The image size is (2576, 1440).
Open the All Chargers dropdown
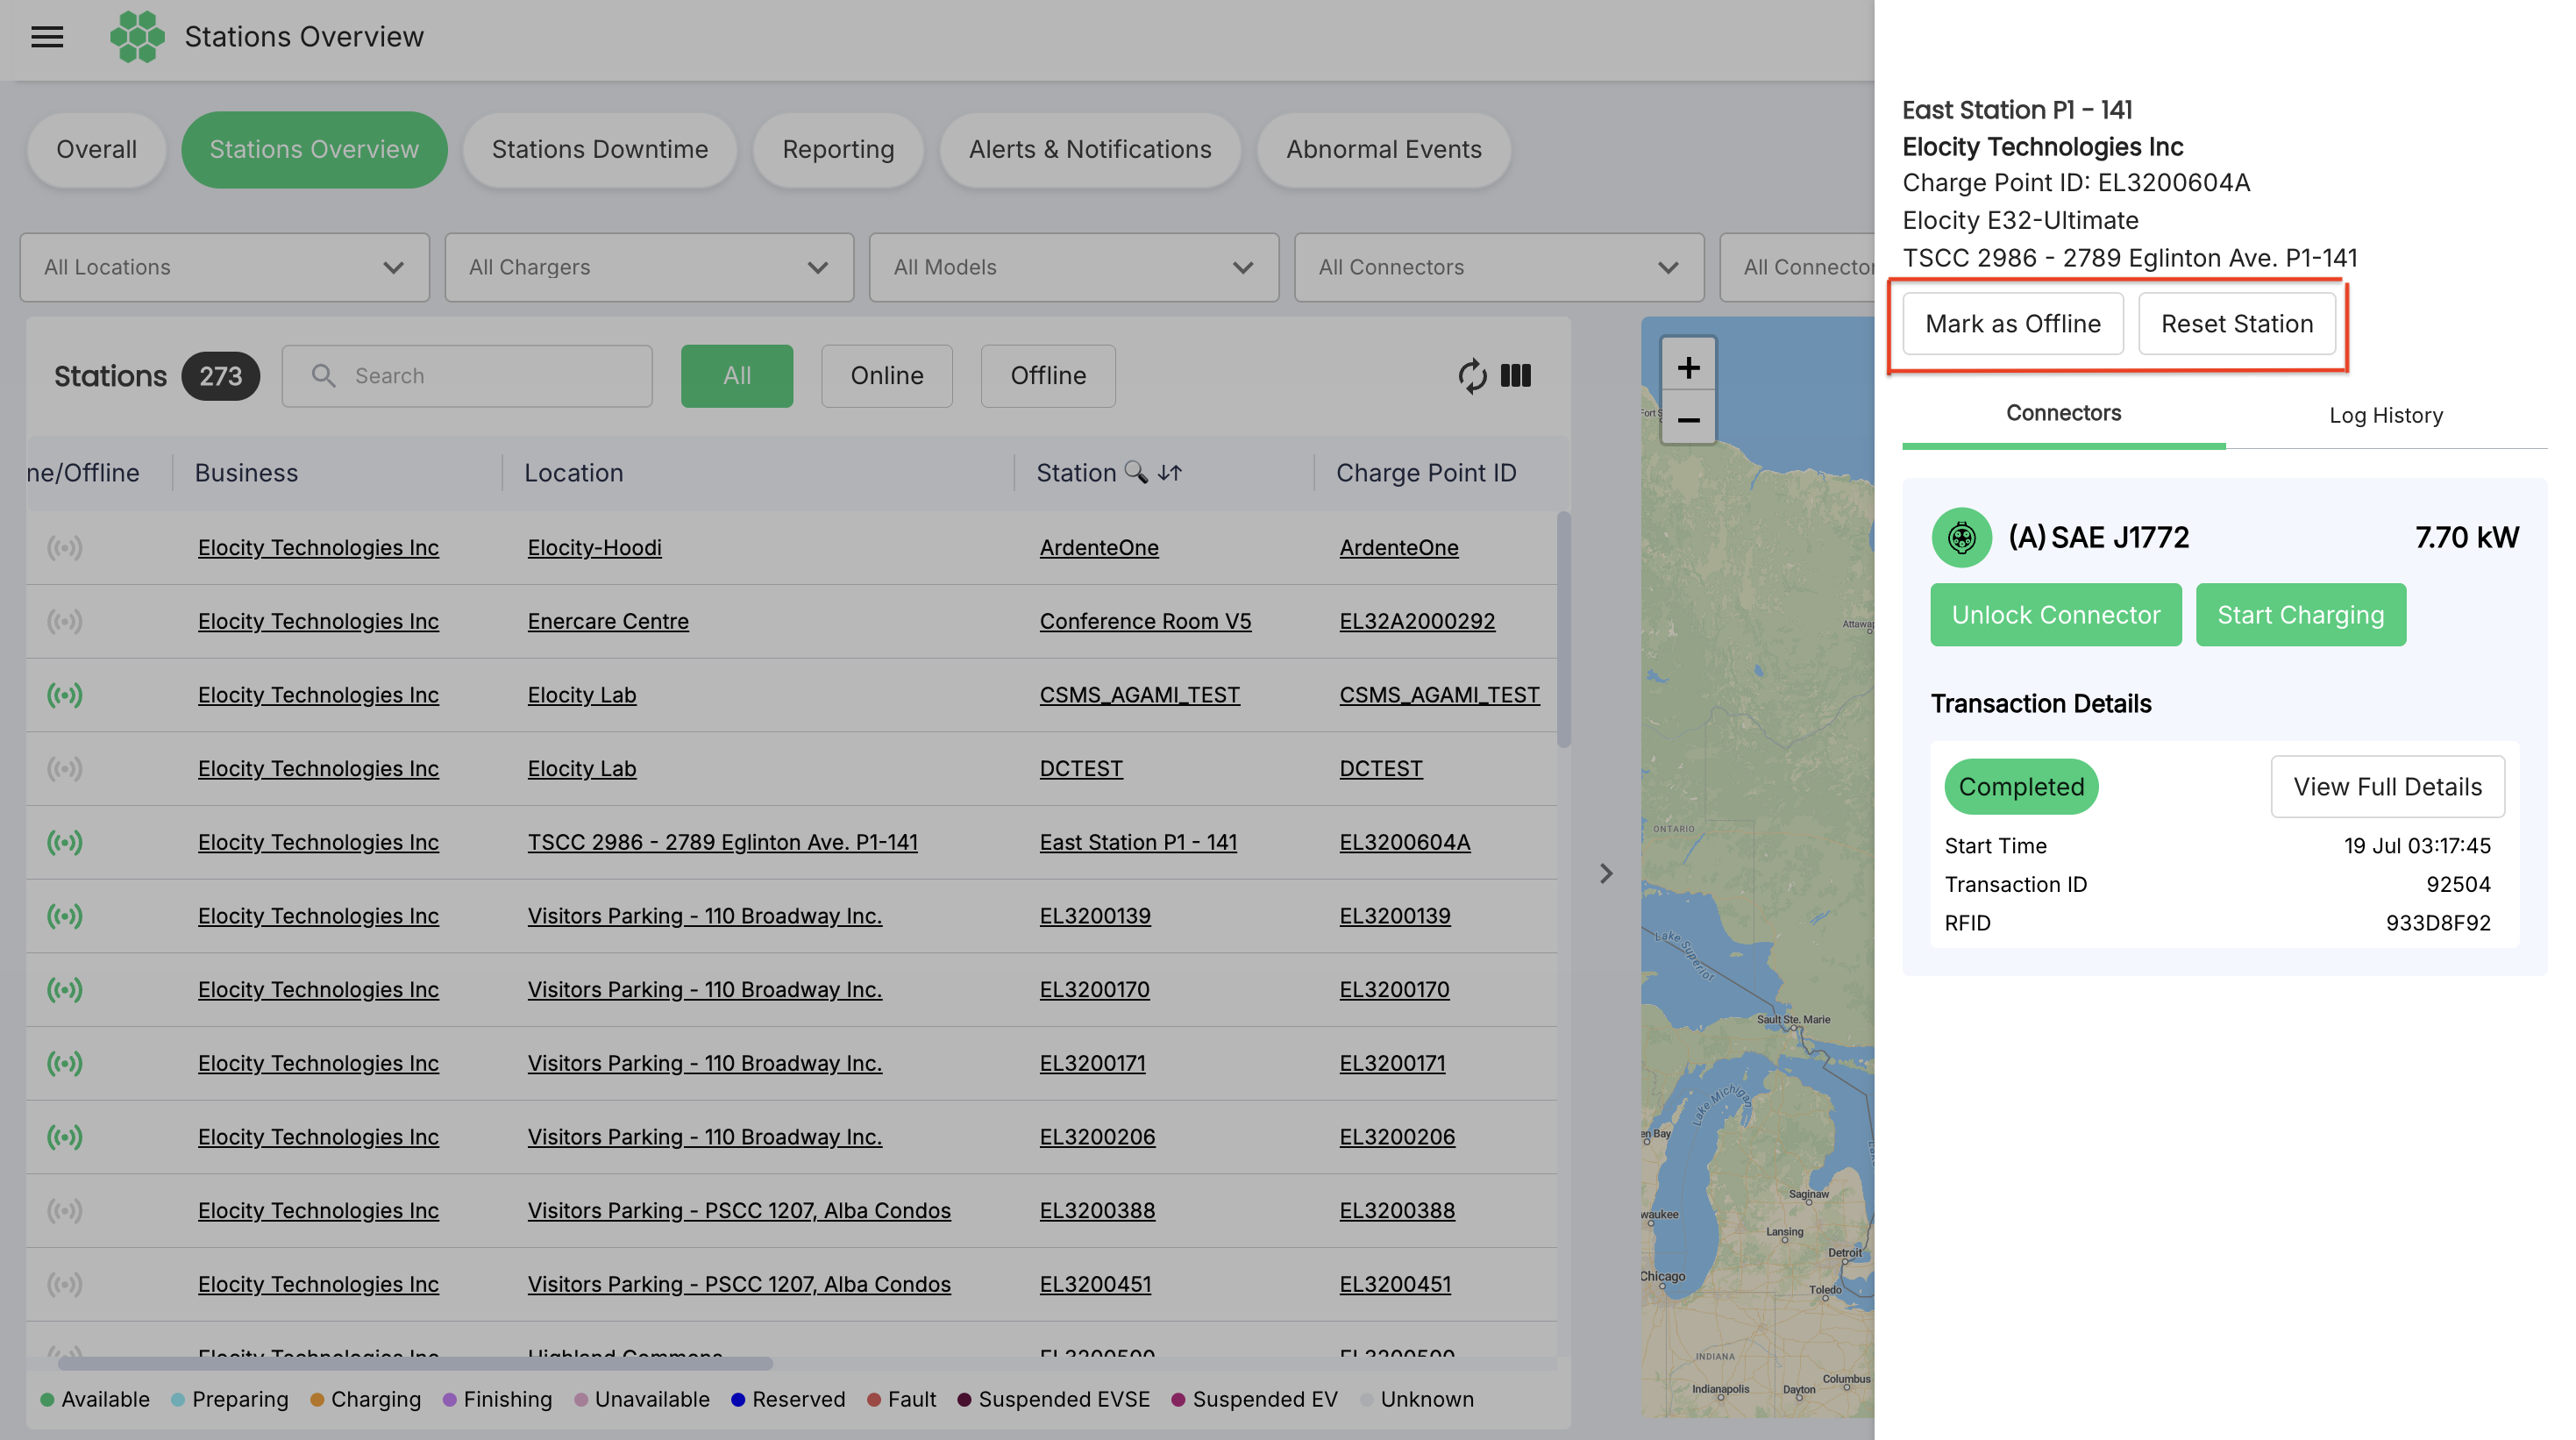650,267
